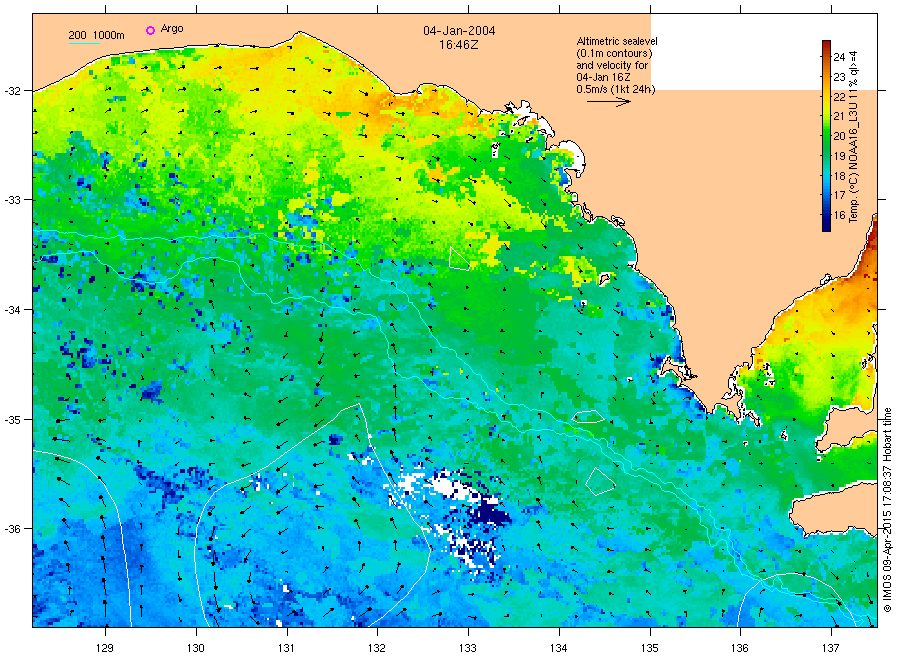Click the velocity reference arrow in legend

click(609, 102)
